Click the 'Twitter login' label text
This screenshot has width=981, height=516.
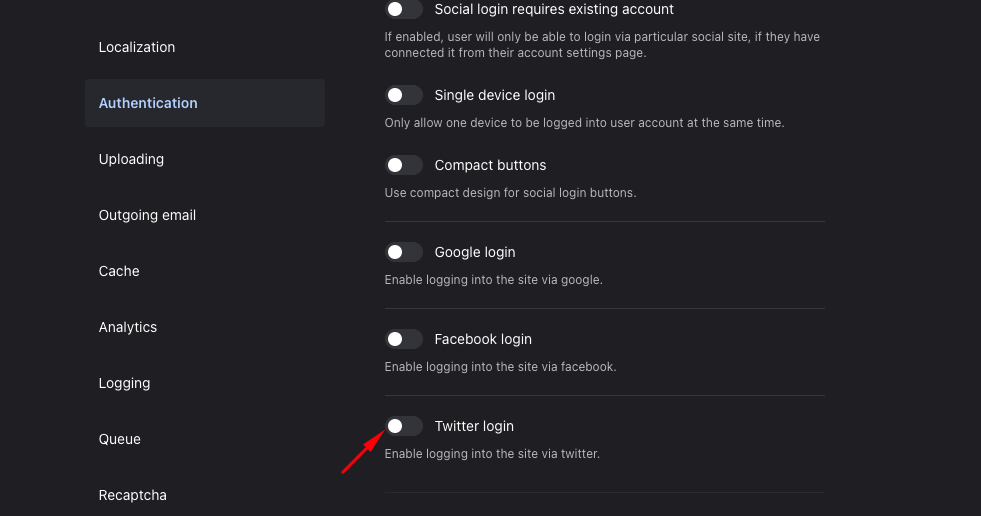point(474,426)
